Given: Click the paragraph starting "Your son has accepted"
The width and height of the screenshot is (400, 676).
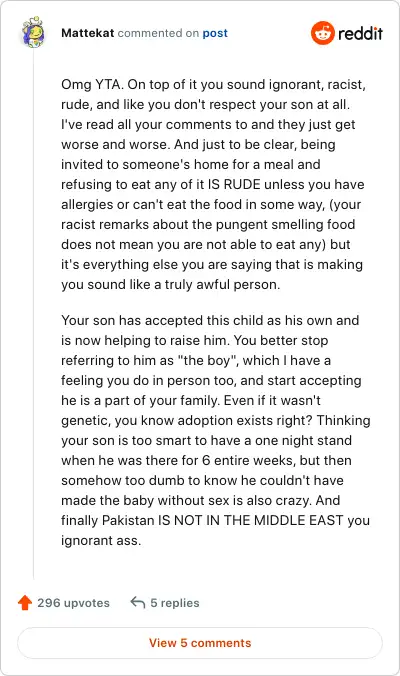Looking at the screenshot, I should 216,430.
